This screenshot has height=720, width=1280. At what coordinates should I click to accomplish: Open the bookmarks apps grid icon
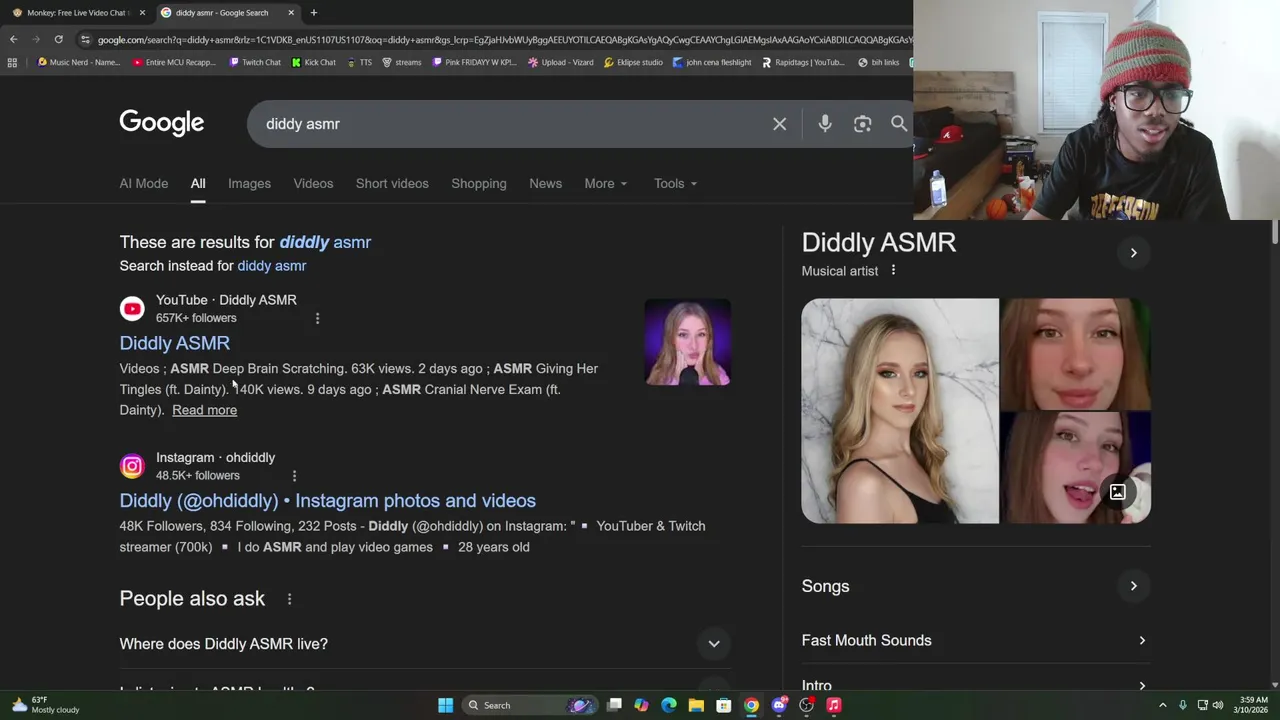tap(12, 62)
